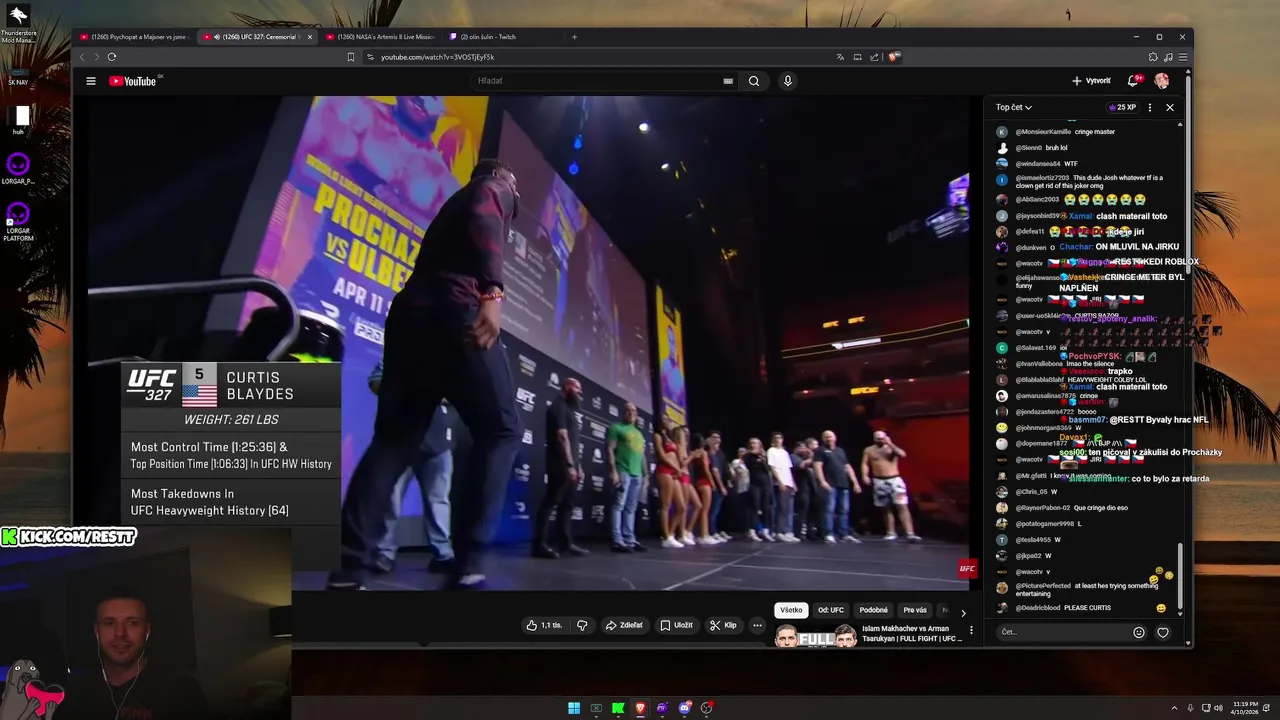1280x720 pixels.
Task: Select the Od: UFC filter chip
Action: (x=831, y=610)
